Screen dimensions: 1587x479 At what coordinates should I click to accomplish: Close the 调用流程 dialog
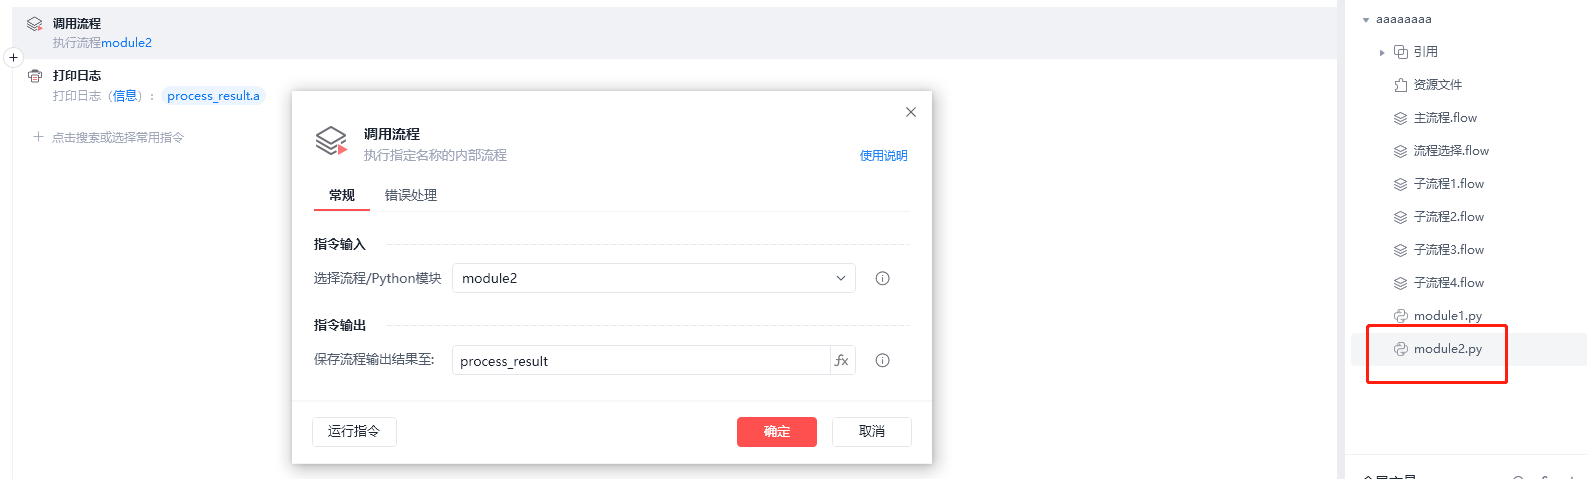pos(911,112)
